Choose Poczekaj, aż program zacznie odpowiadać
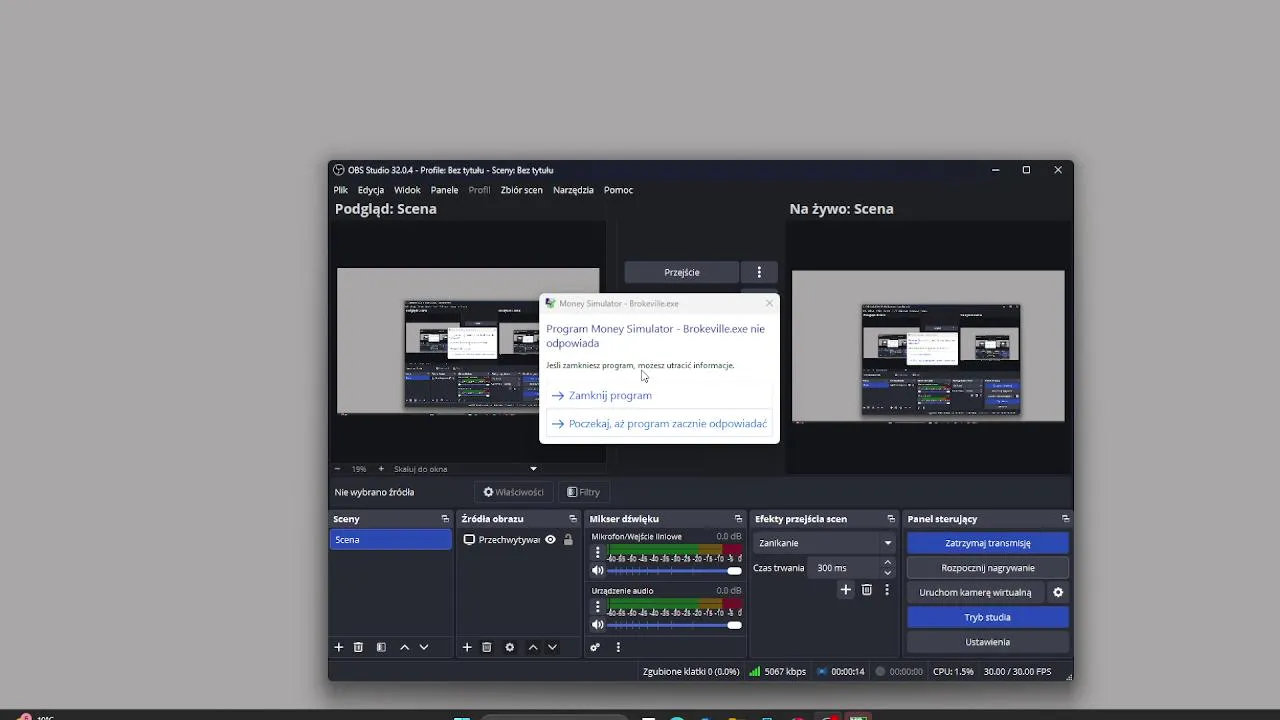Viewport: 1280px width, 720px height. click(659, 424)
